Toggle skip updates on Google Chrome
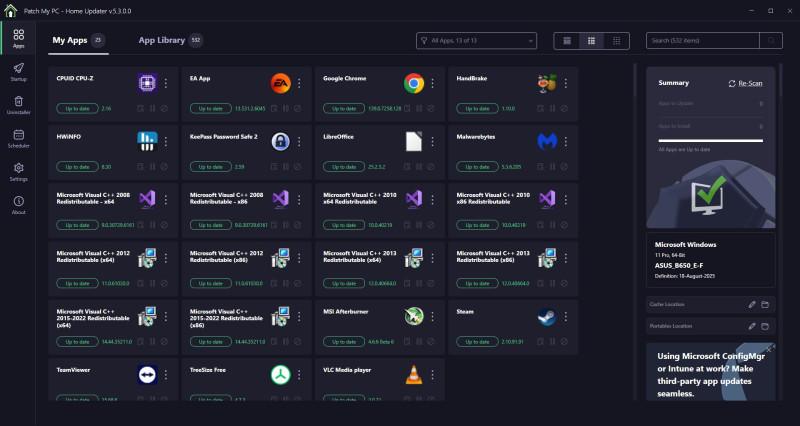The height and width of the screenshot is (426, 800). [x=419, y=109]
